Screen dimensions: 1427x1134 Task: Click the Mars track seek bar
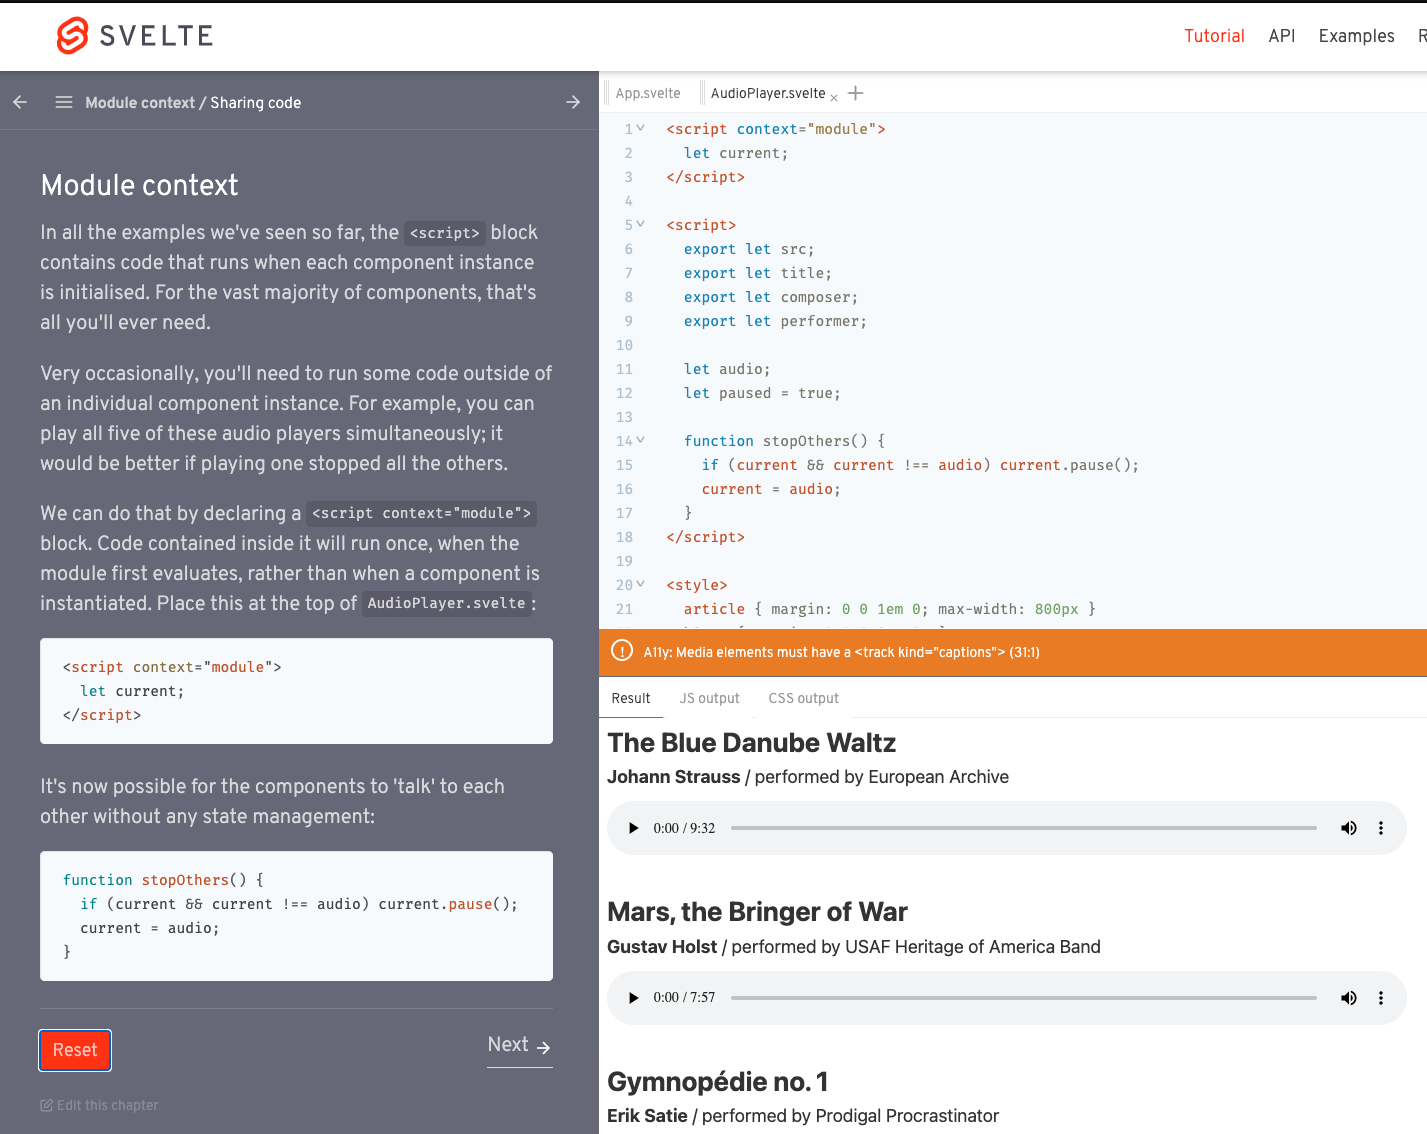click(x=1024, y=997)
